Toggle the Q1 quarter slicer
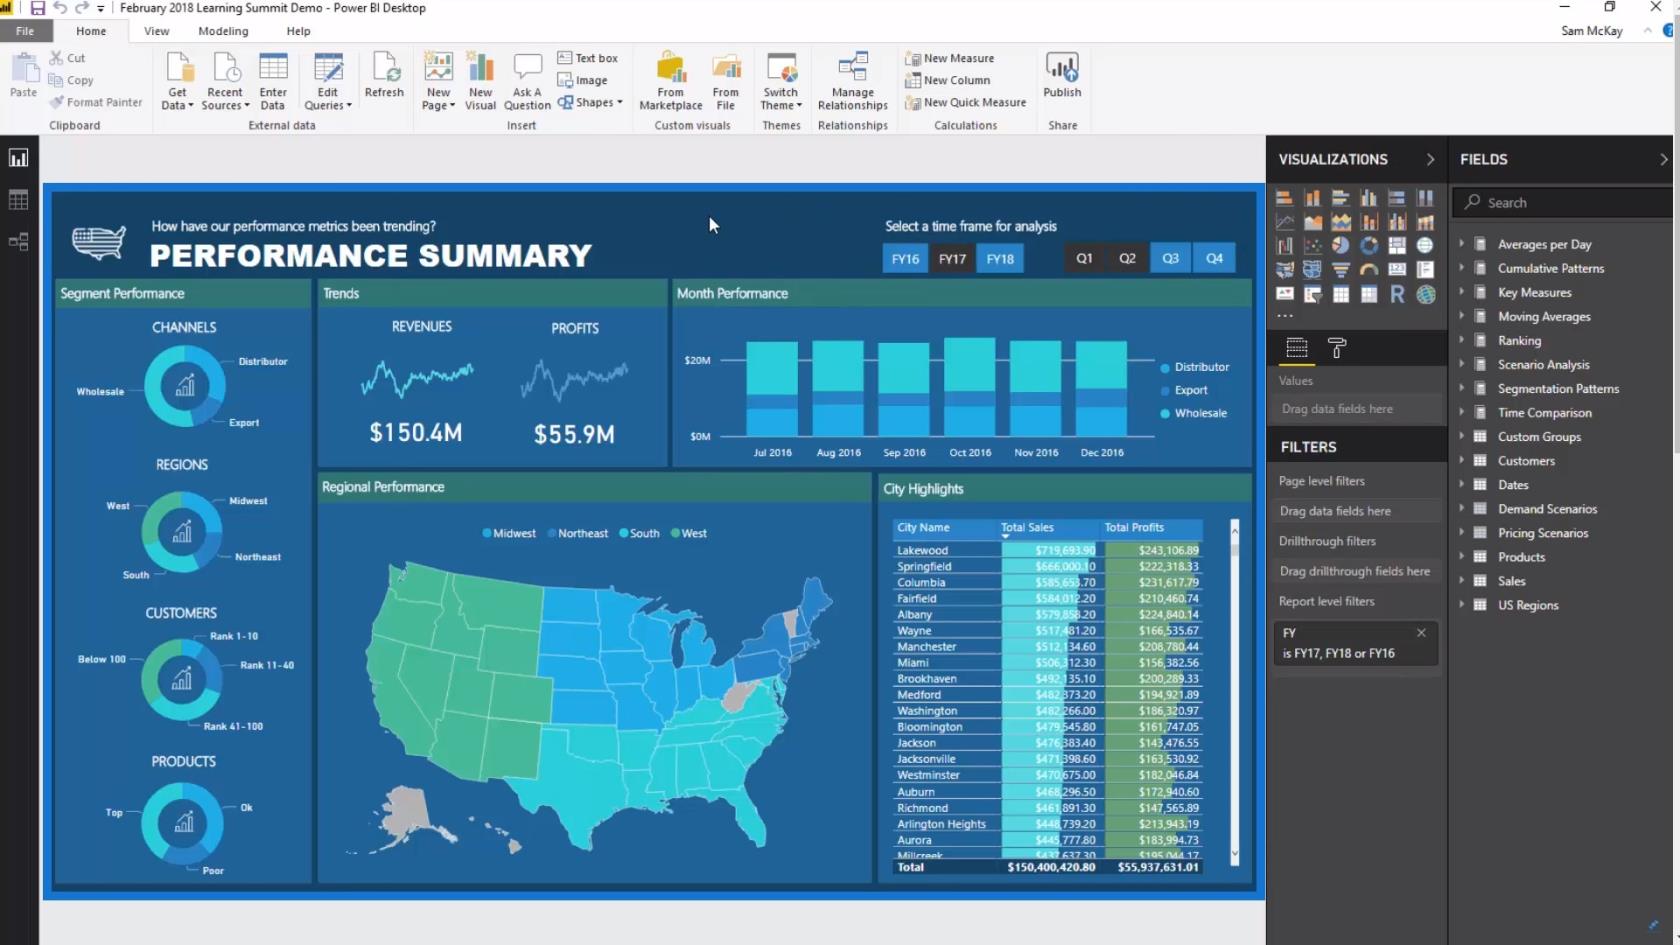The width and height of the screenshot is (1680, 945). [1084, 258]
